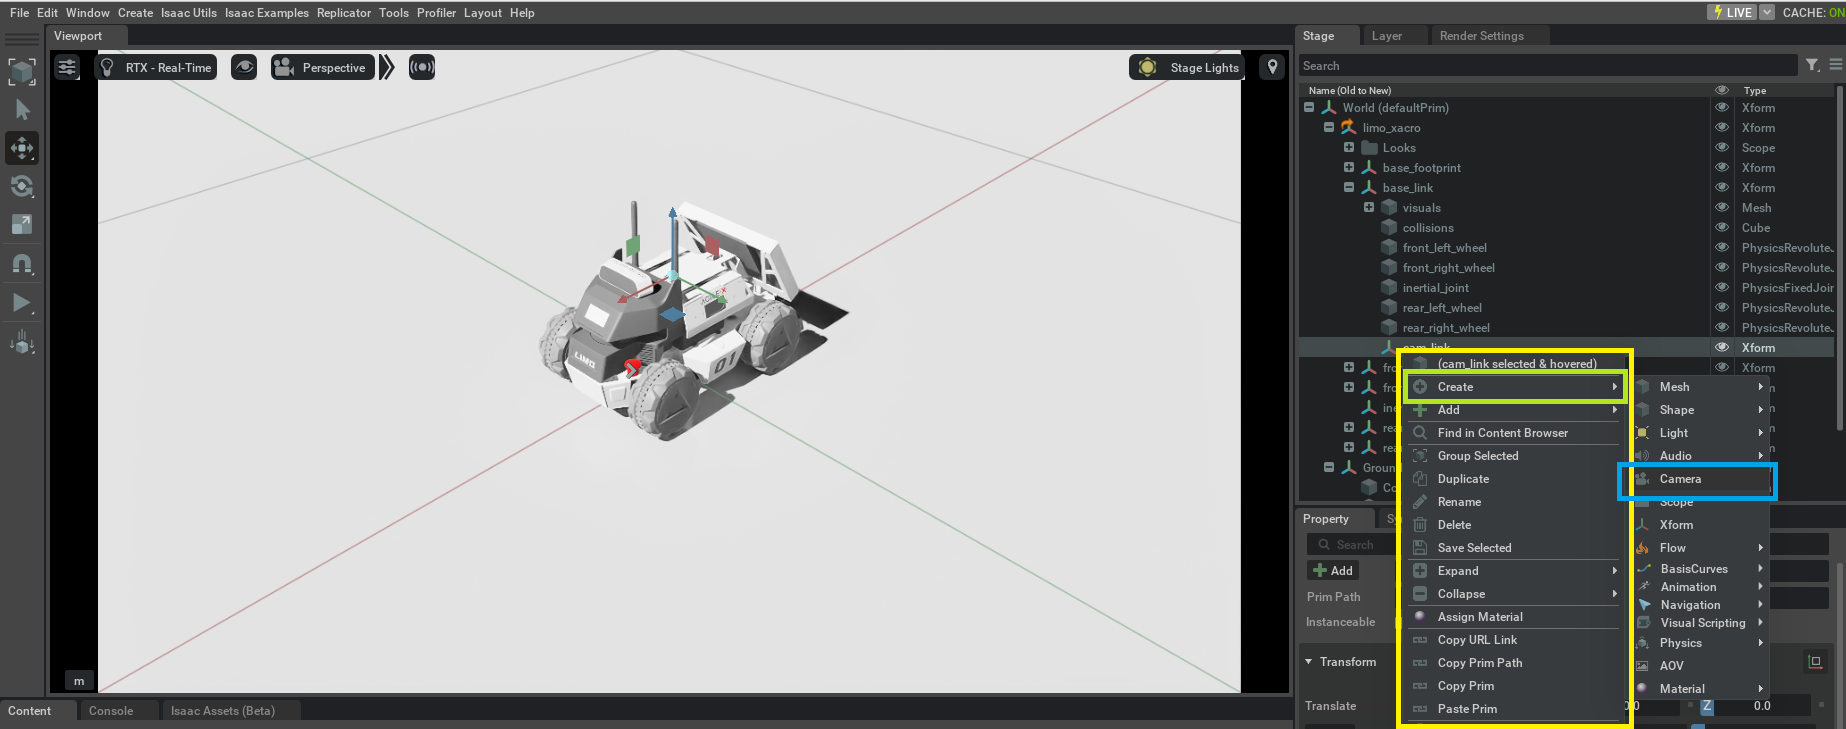Image resolution: width=1846 pixels, height=729 pixels.
Task: Toggle visibility of base_link prim
Action: tap(1722, 187)
